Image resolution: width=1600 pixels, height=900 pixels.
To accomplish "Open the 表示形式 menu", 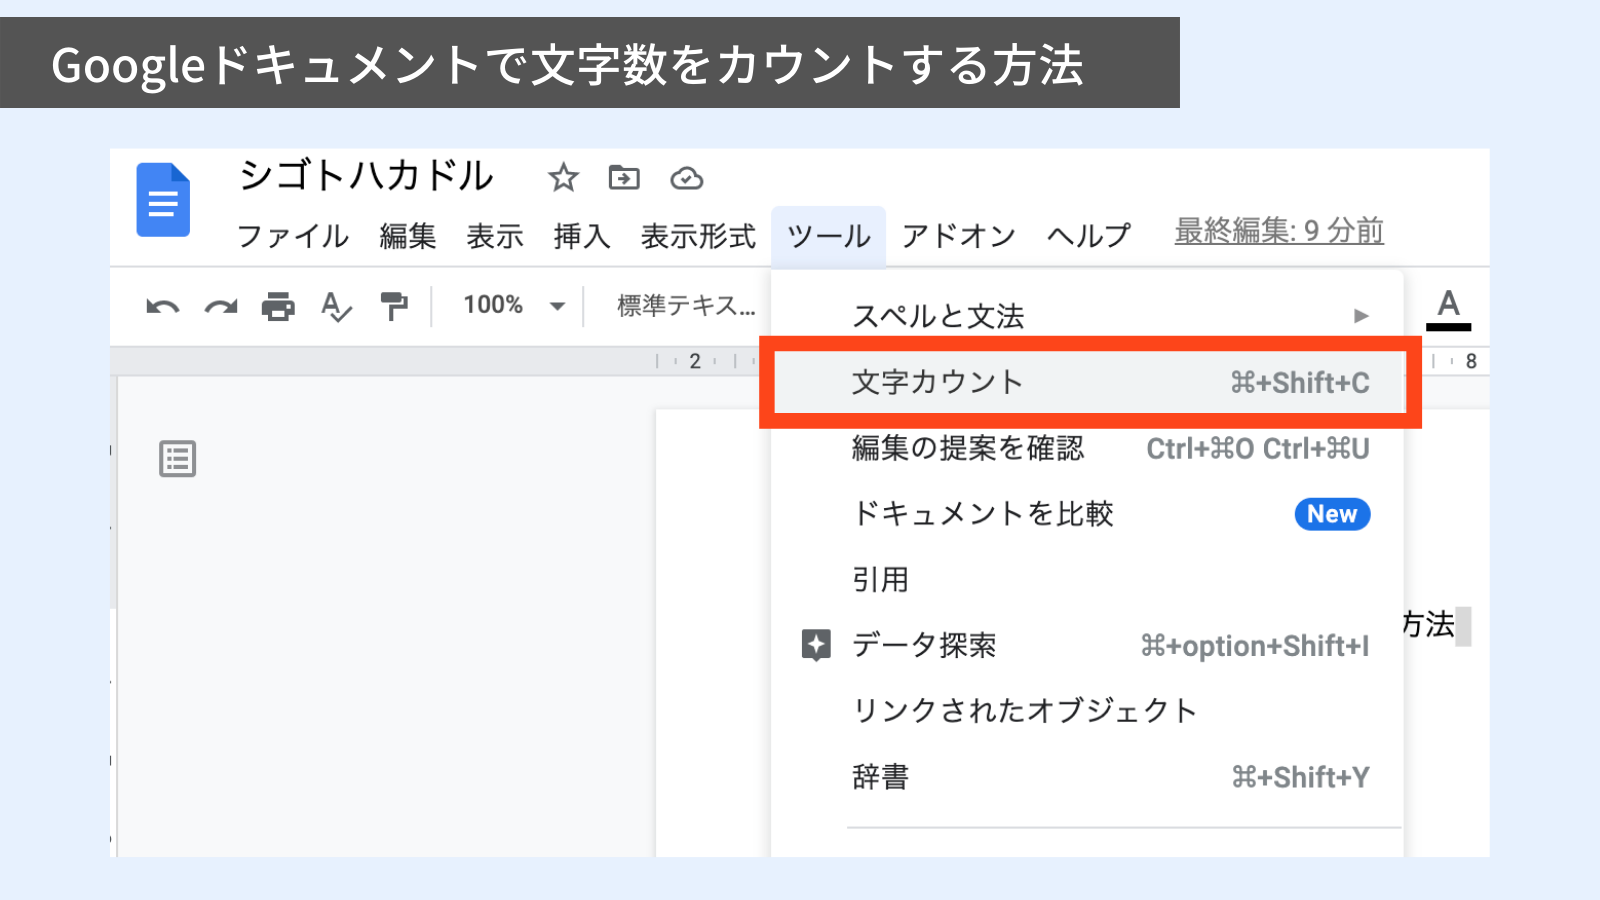I will pyautogui.click(x=698, y=236).
